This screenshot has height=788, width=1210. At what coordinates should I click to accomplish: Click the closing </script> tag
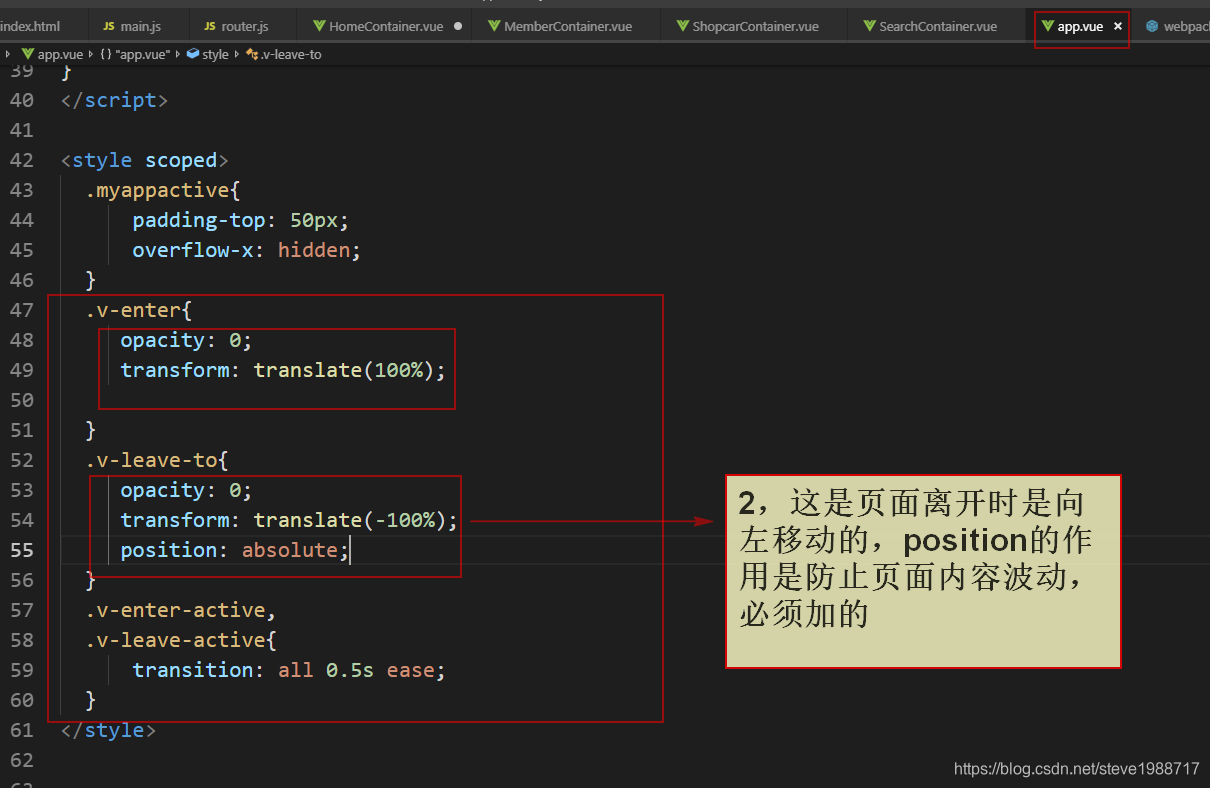(x=114, y=100)
